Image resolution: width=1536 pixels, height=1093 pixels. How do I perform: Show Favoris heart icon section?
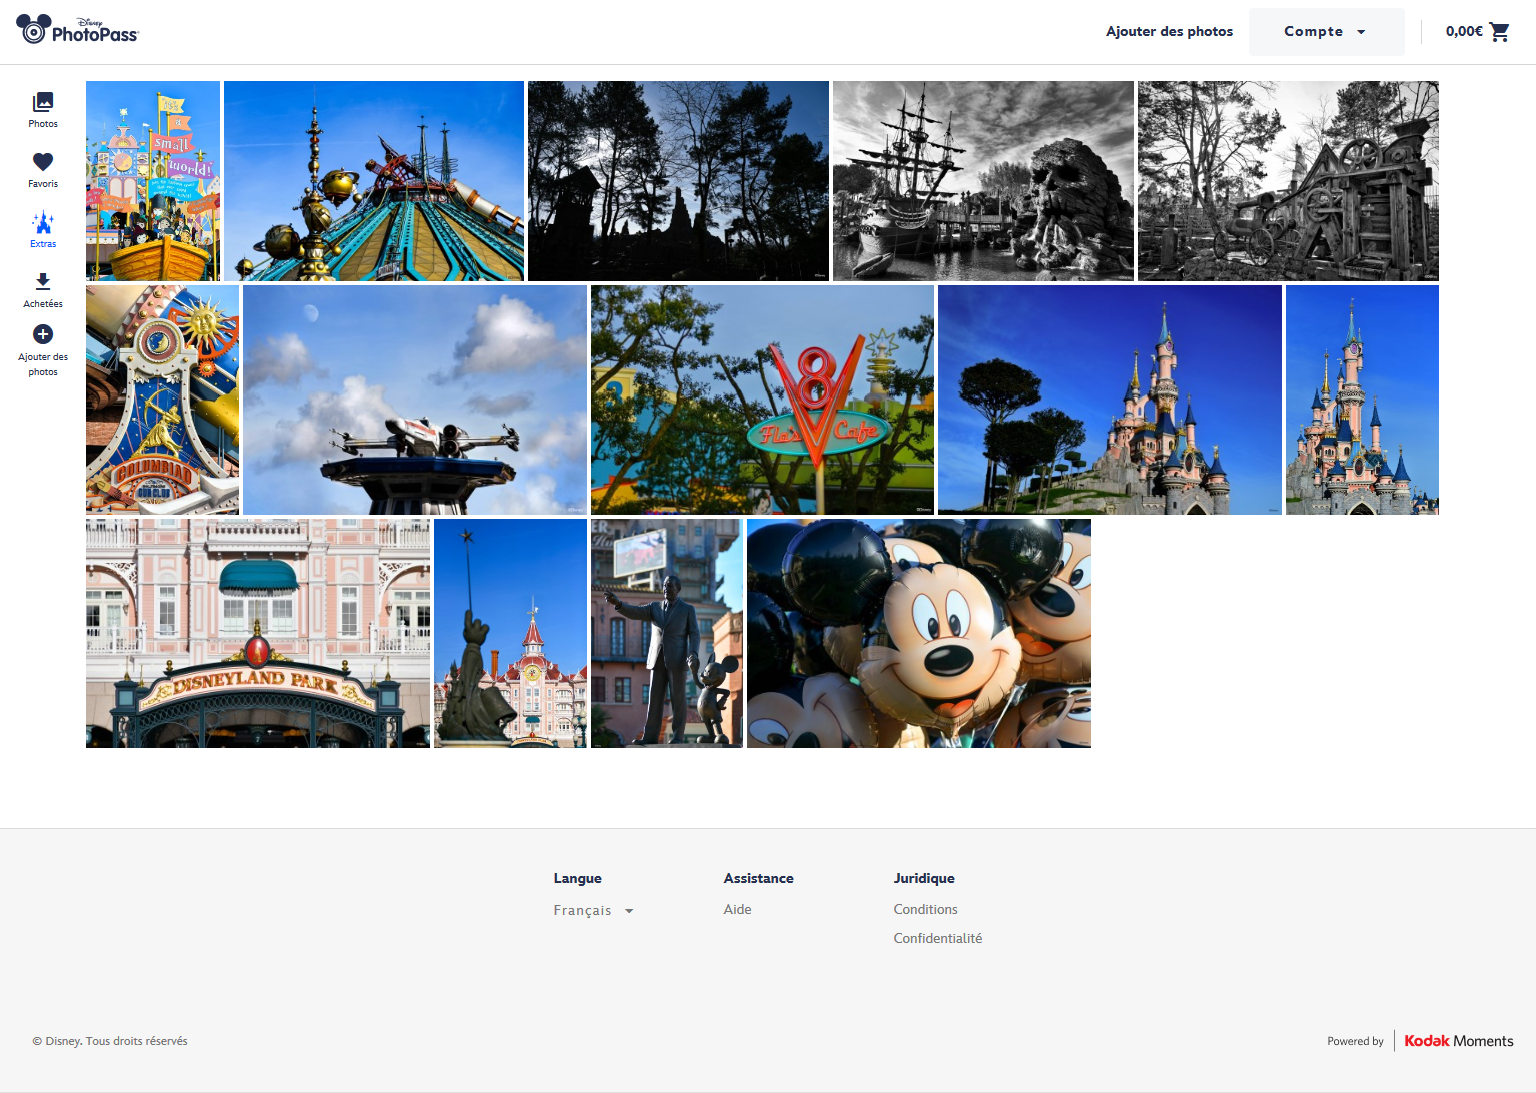pyautogui.click(x=43, y=170)
